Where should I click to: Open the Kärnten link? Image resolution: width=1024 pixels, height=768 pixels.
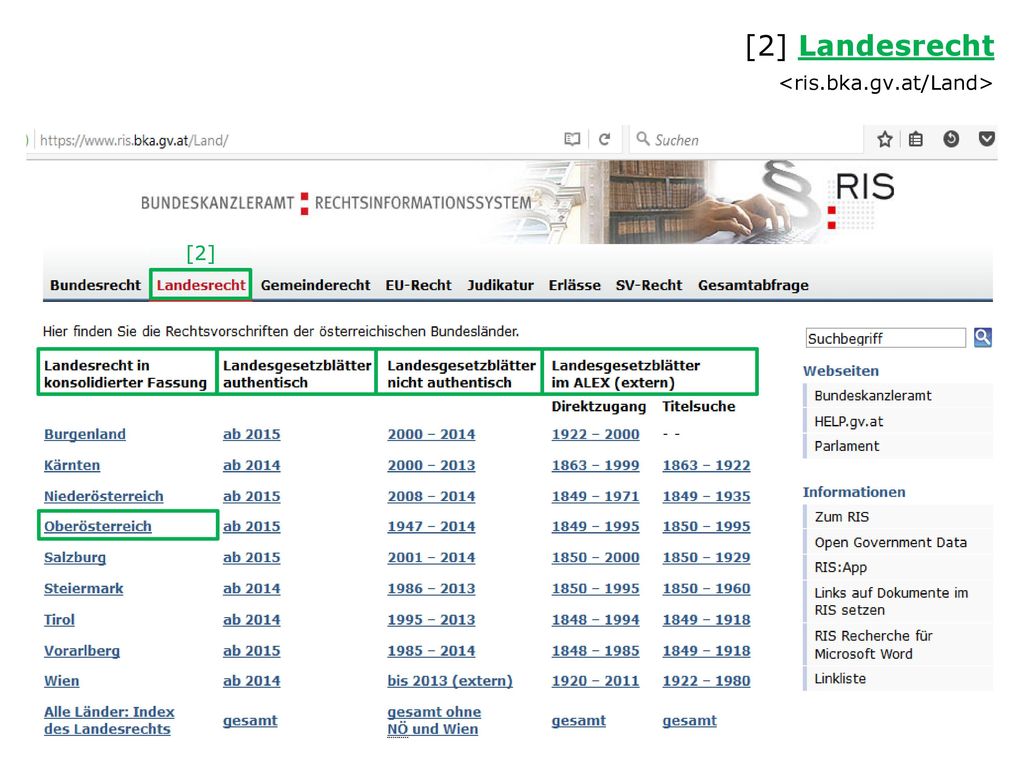(x=72, y=466)
